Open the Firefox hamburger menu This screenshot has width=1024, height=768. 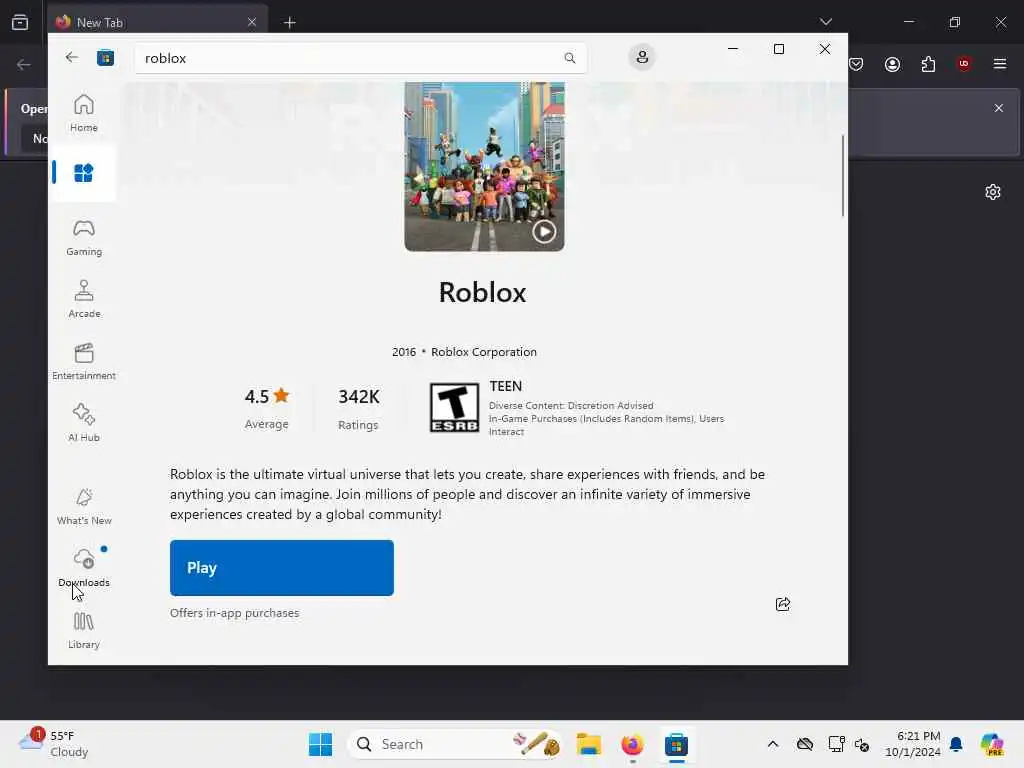999,64
